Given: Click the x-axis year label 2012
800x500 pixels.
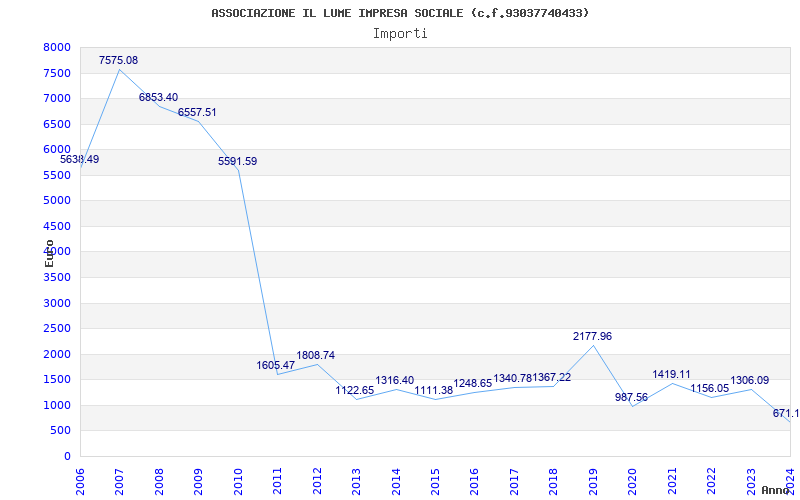Looking at the screenshot, I should pos(317,482).
